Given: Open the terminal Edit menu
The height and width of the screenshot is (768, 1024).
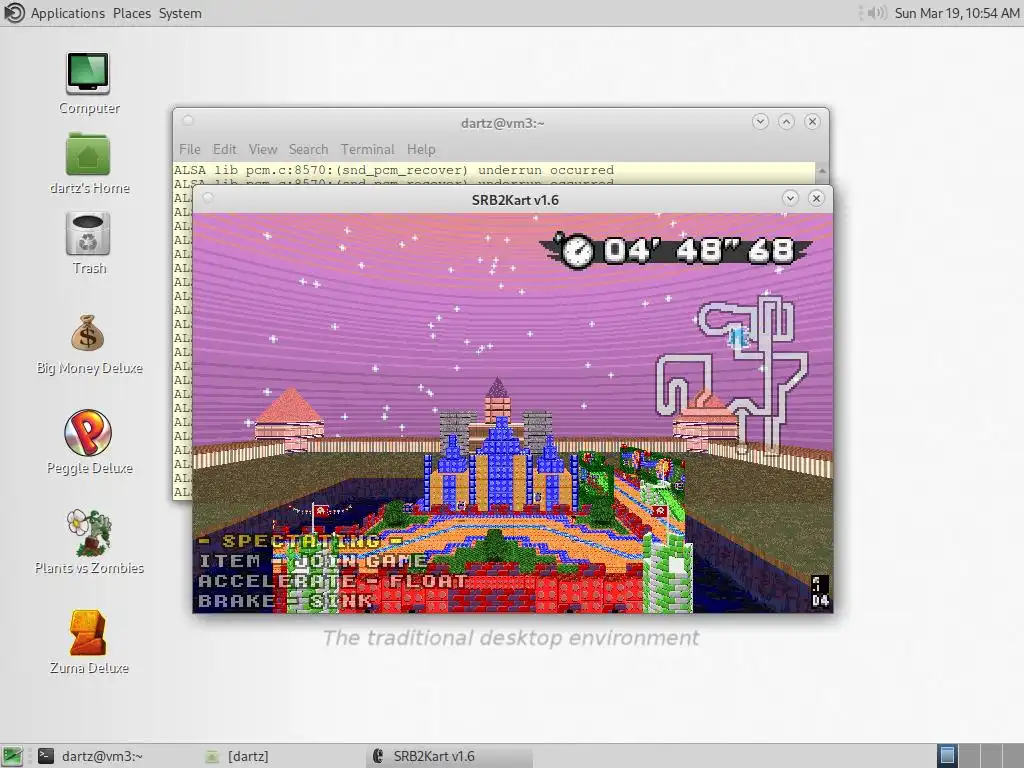Looking at the screenshot, I should point(225,150).
